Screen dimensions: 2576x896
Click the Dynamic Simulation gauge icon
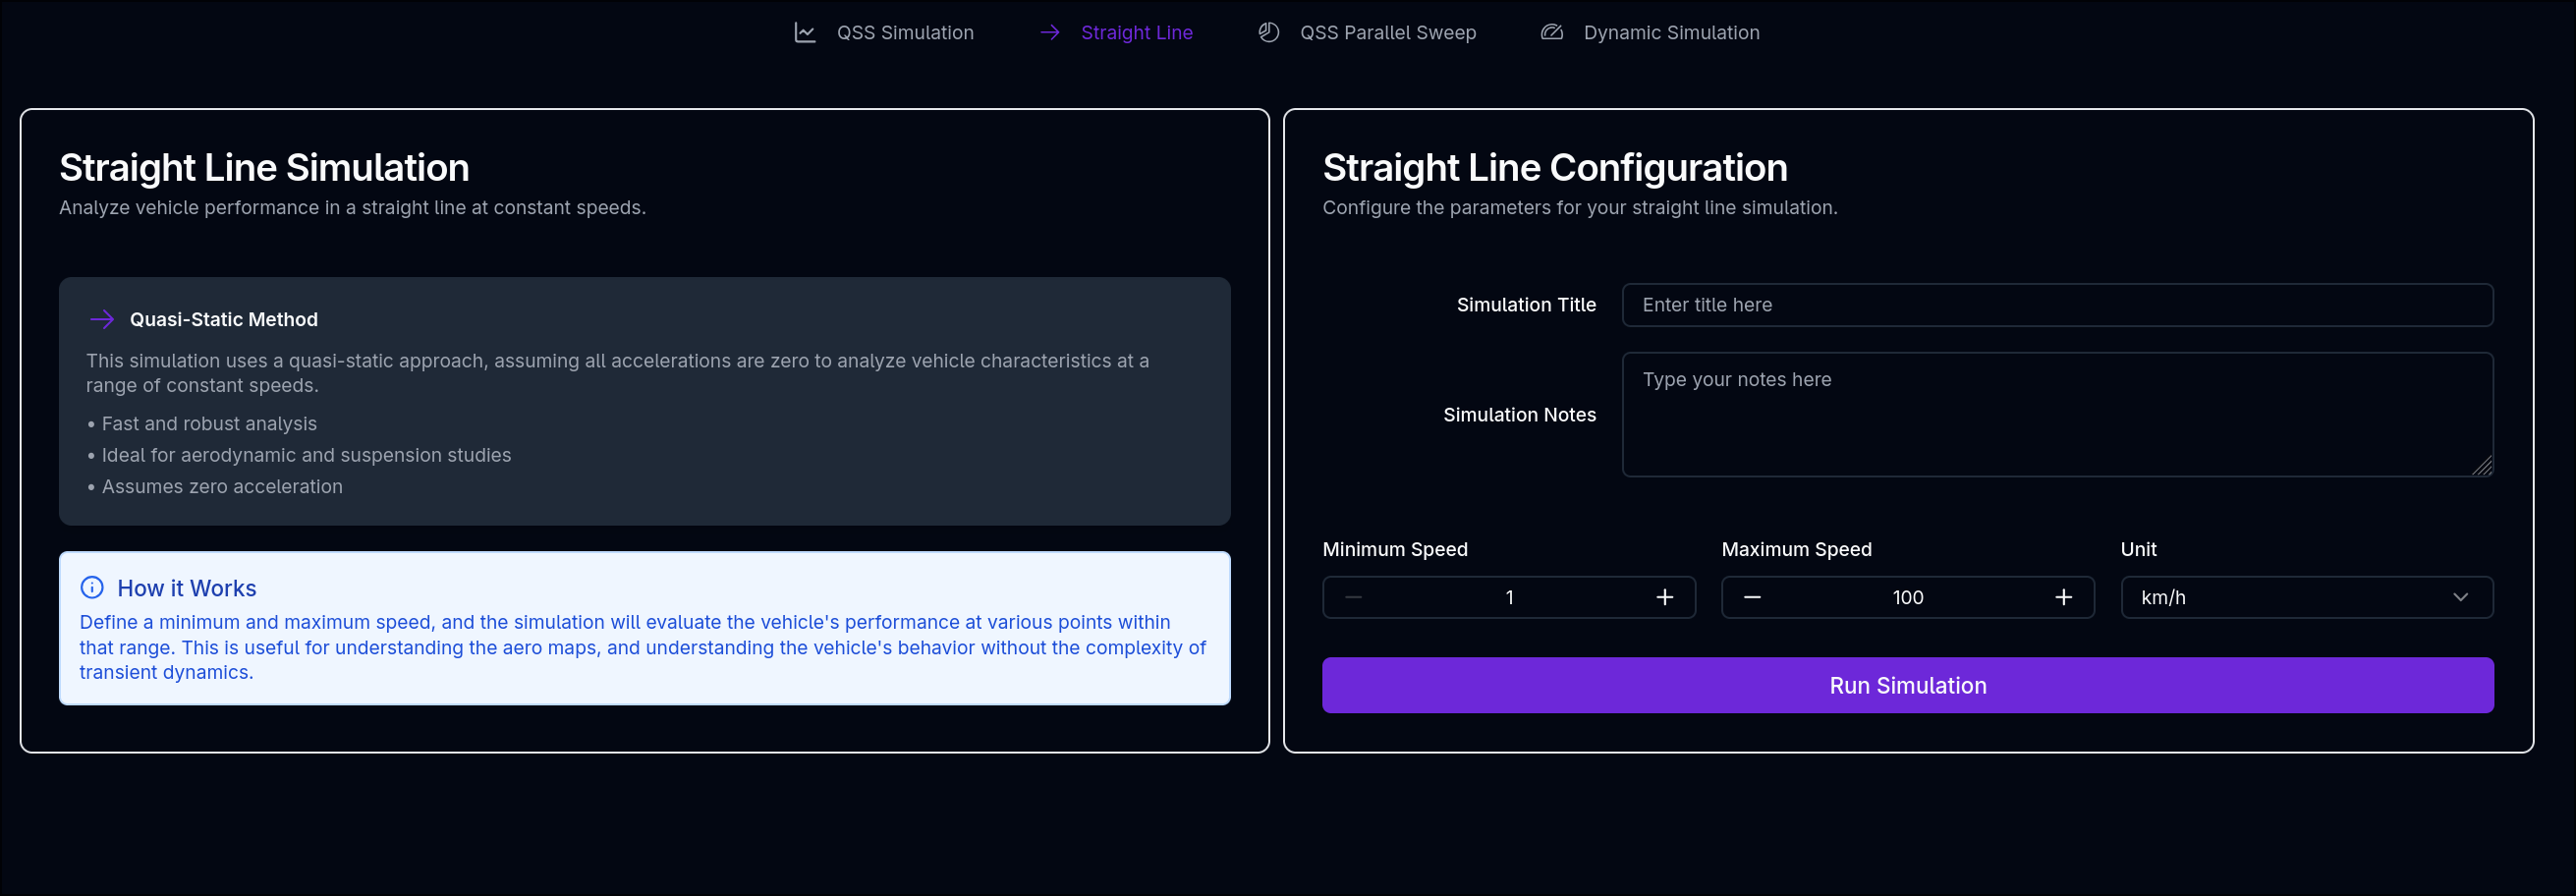1552,33
